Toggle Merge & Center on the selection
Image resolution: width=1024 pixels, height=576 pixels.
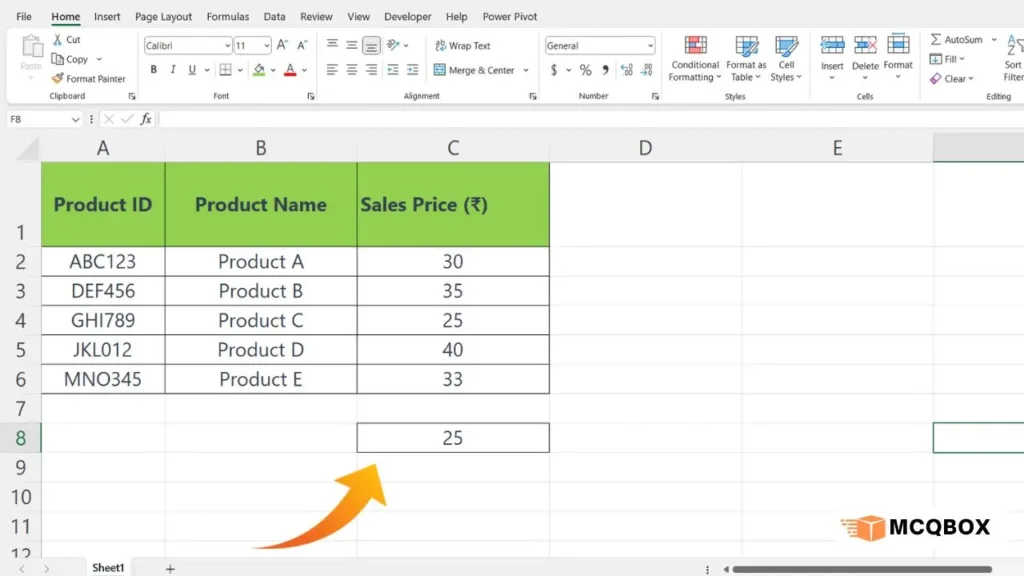pyautogui.click(x=479, y=70)
